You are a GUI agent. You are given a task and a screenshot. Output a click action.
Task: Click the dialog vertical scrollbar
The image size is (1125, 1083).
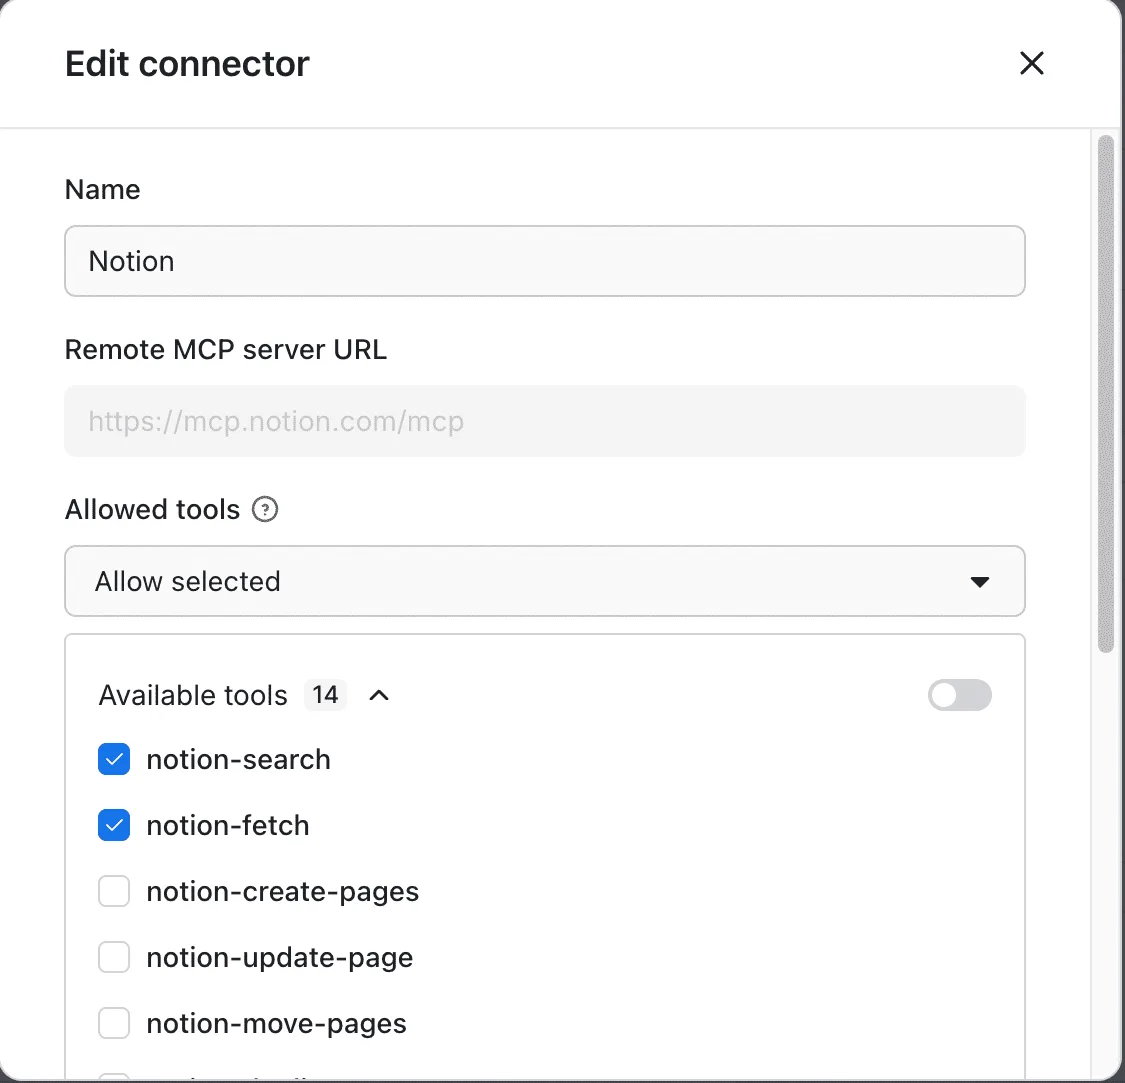(x=1106, y=393)
